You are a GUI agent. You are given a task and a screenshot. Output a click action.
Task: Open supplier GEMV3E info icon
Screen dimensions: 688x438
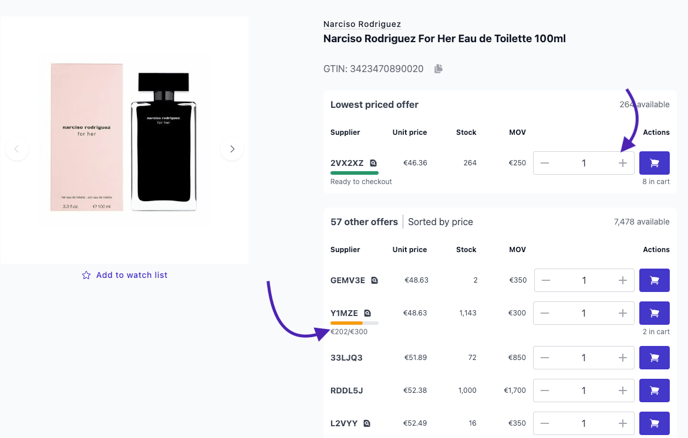374,280
